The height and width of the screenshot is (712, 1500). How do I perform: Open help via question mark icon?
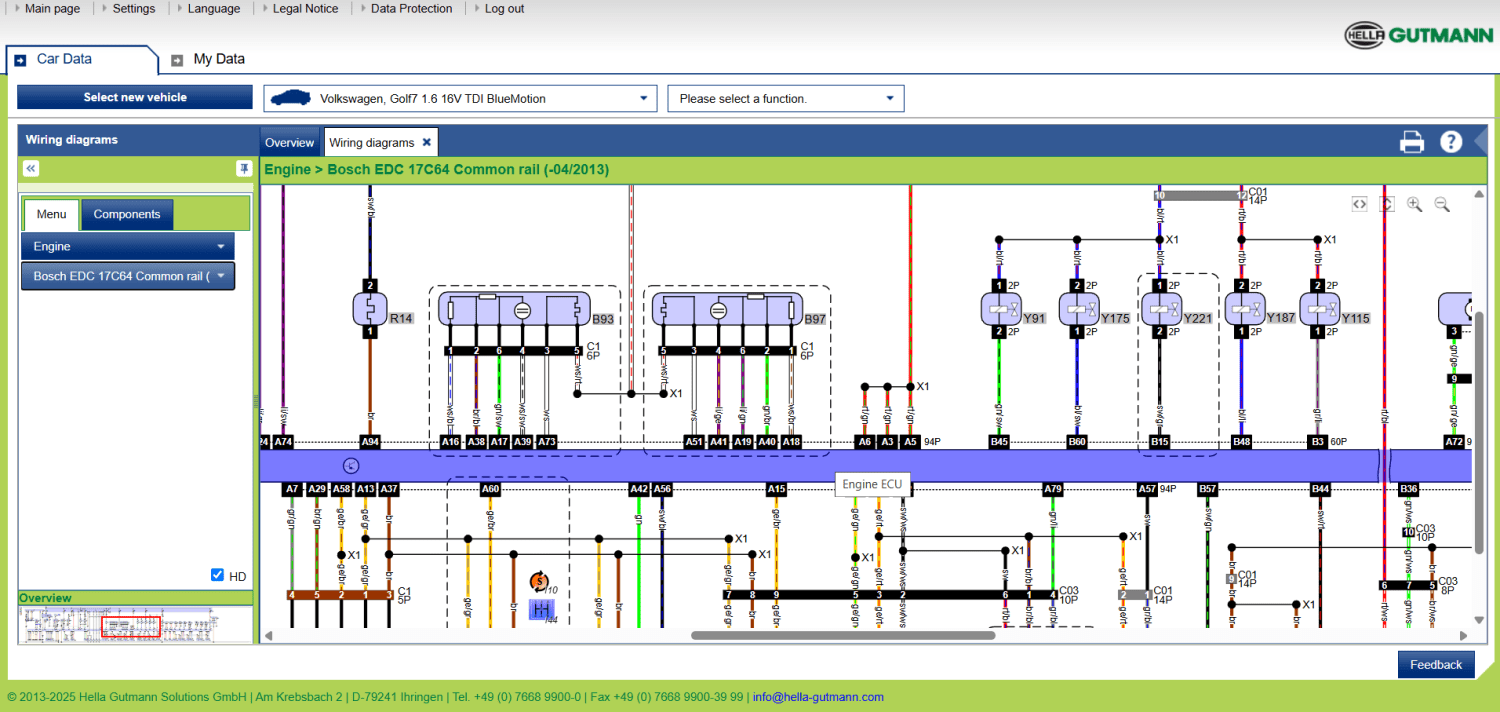click(1451, 142)
